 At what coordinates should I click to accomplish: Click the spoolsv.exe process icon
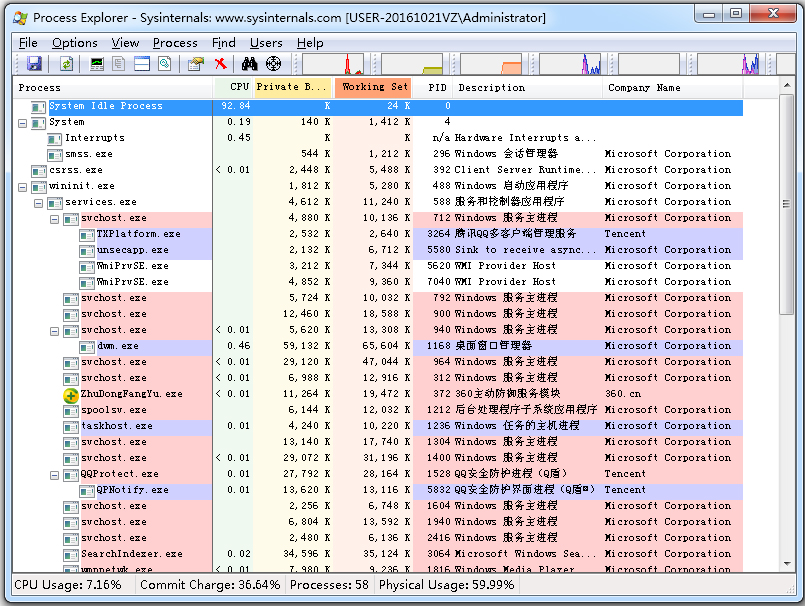click(x=71, y=411)
